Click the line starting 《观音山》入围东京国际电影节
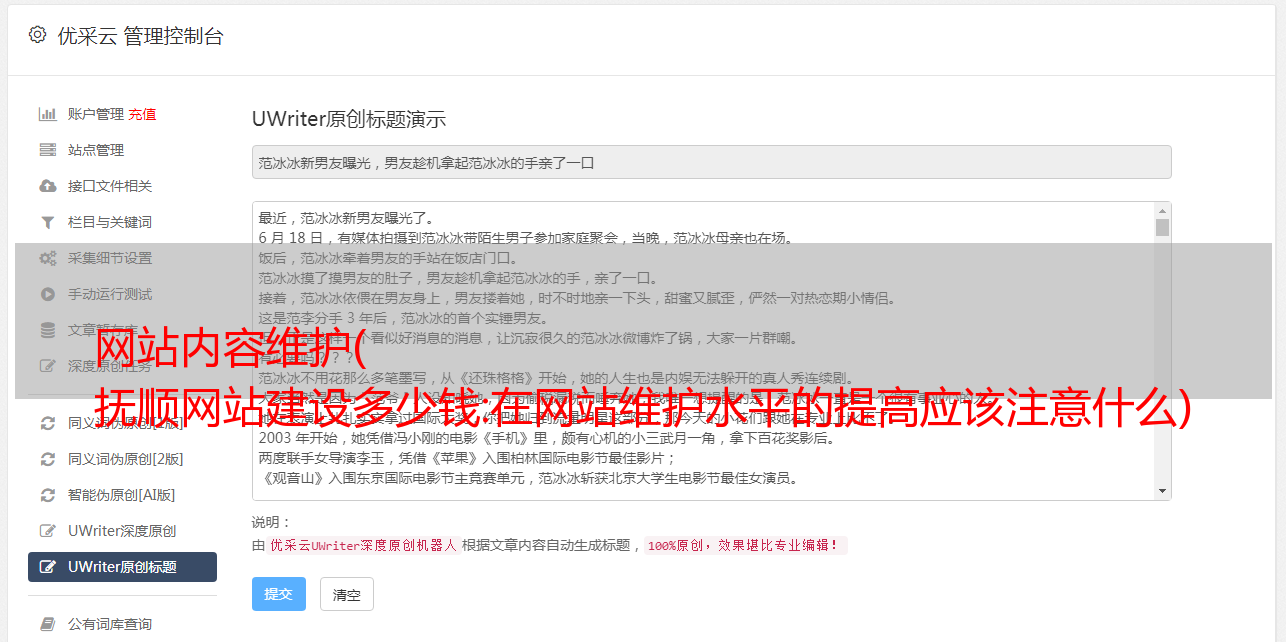This screenshot has height=642, width=1286. pyautogui.click(x=528, y=478)
